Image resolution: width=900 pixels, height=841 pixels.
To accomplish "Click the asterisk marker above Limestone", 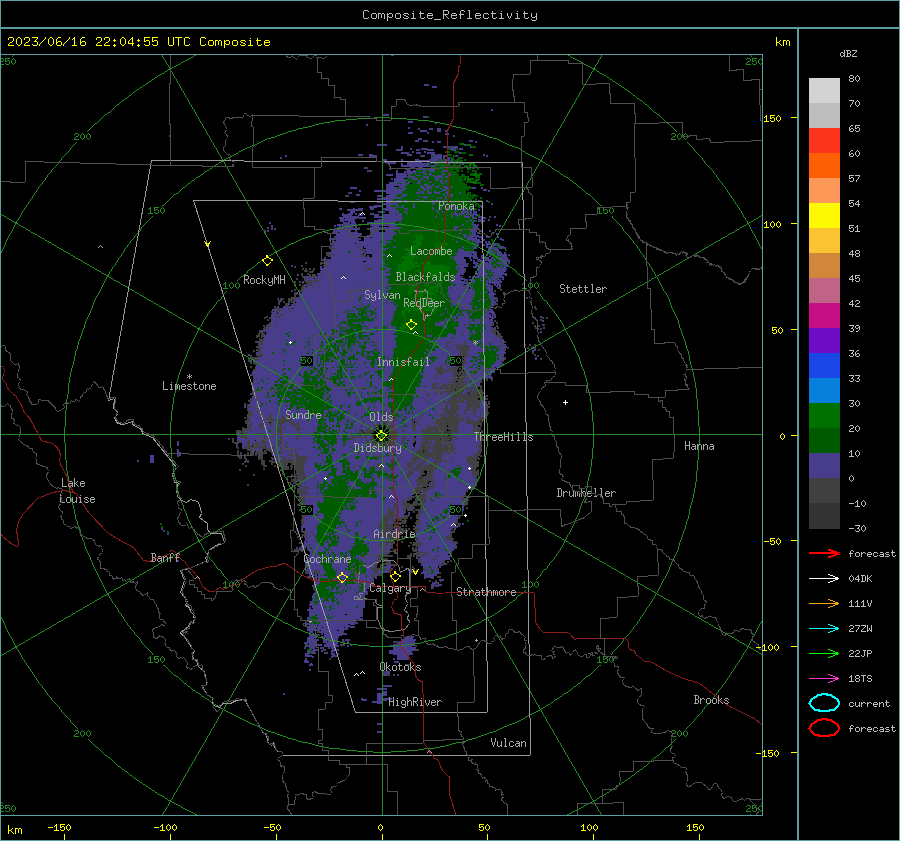I will (189, 377).
